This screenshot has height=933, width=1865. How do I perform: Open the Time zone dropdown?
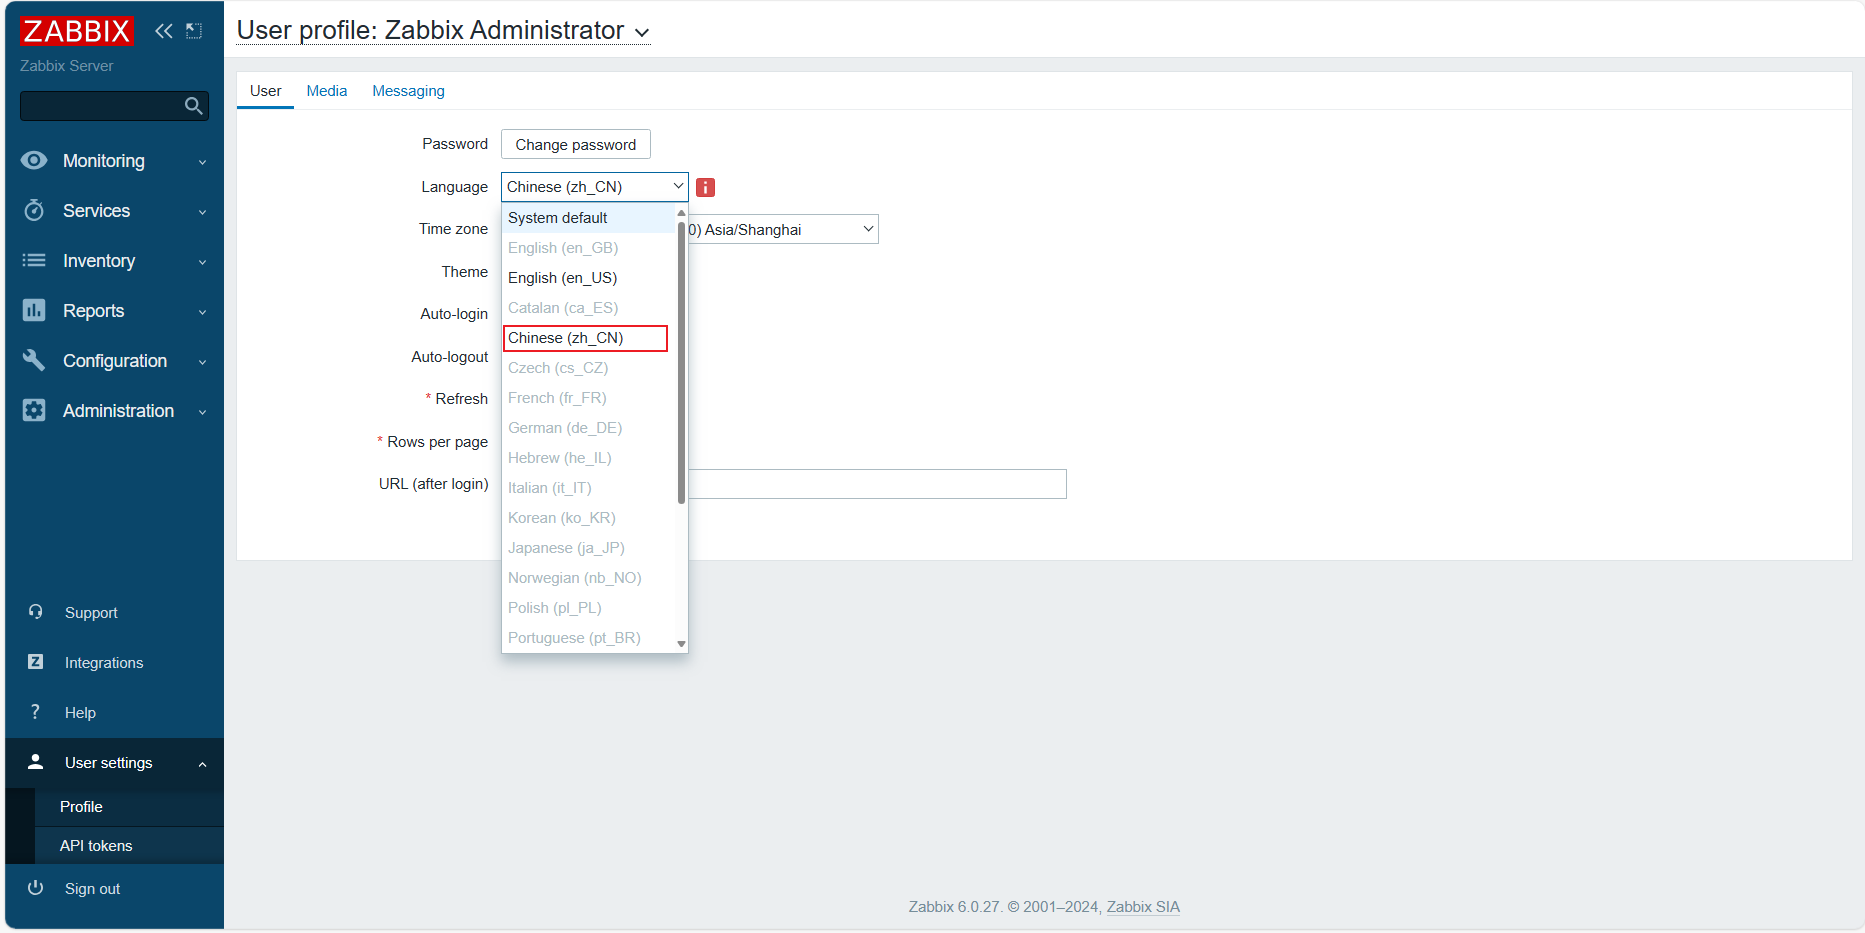783,229
